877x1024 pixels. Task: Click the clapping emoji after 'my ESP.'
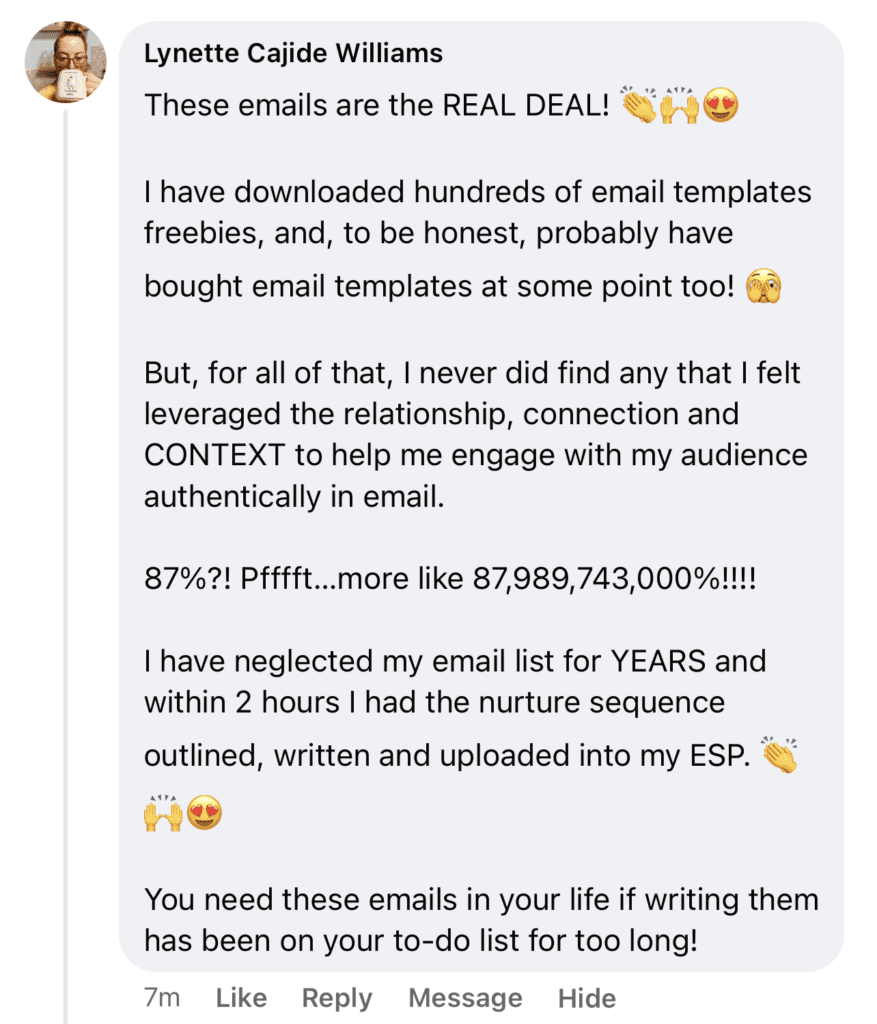(x=779, y=755)
